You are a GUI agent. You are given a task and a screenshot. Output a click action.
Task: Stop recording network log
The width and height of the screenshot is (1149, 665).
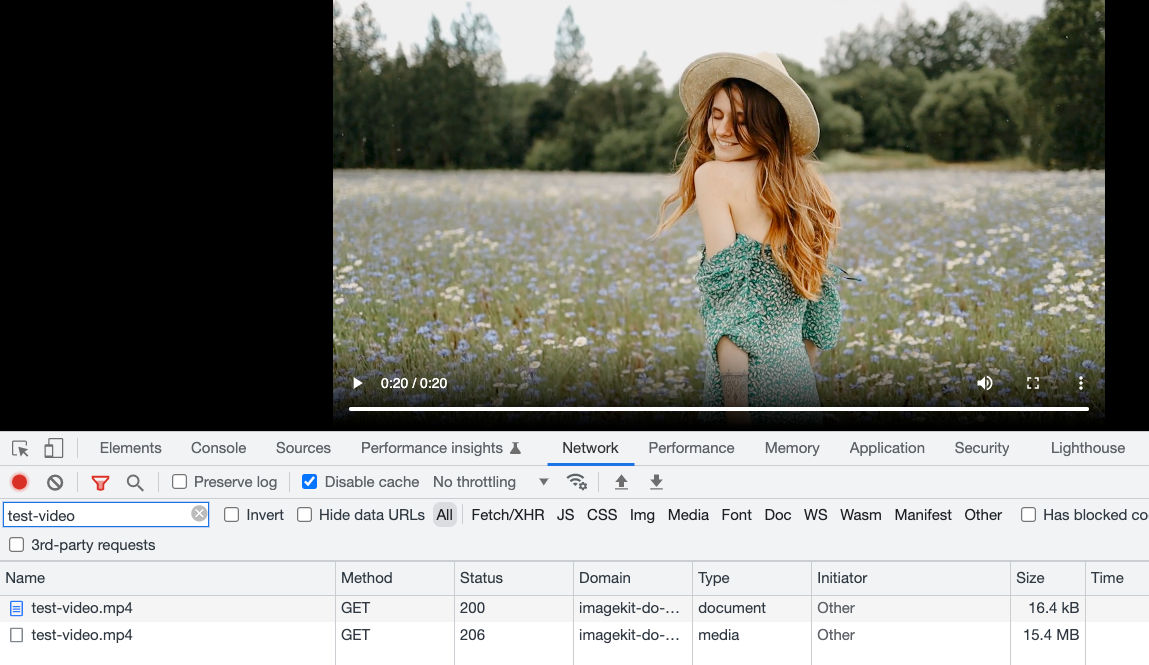coord(19,482)
